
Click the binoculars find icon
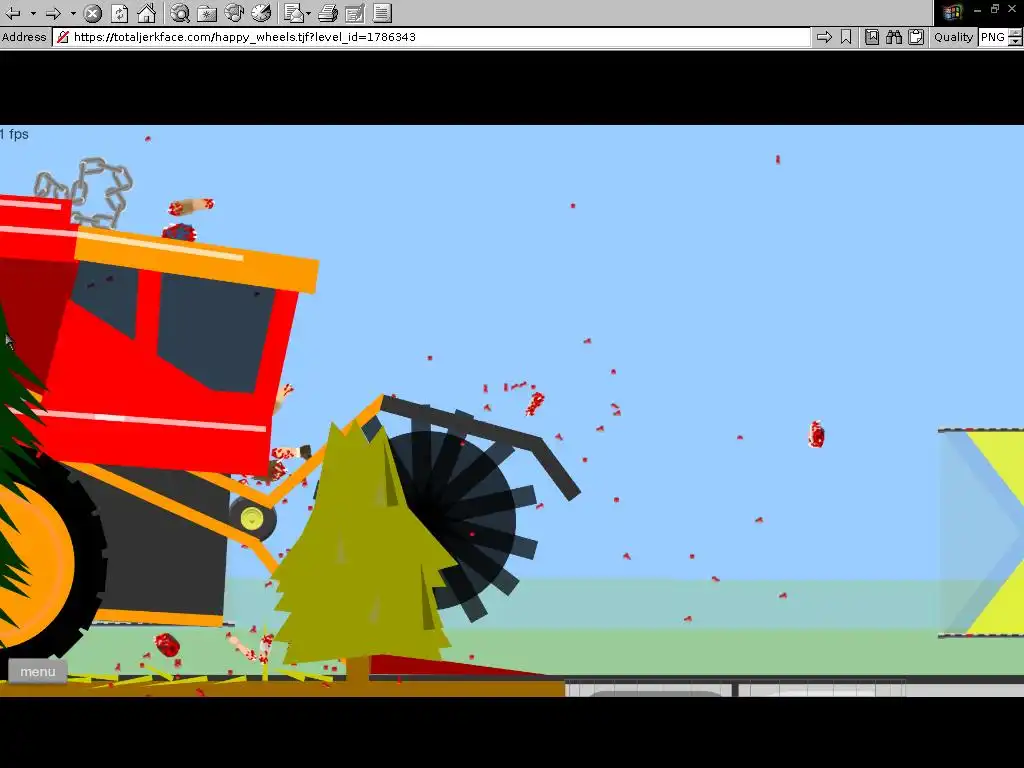(894, 37)
